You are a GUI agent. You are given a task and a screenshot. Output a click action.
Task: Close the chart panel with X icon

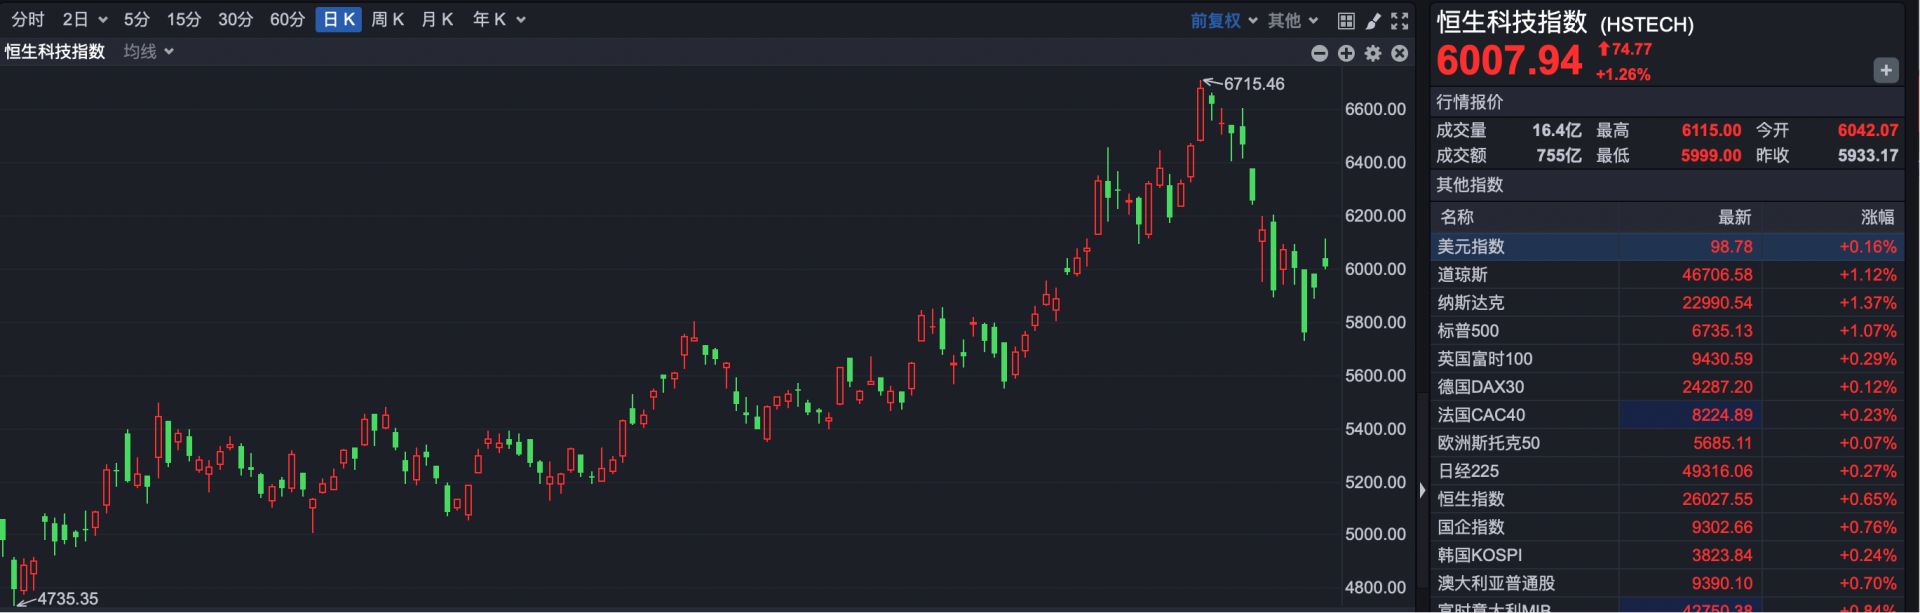pyautogui.click(x=1400, y=53)
